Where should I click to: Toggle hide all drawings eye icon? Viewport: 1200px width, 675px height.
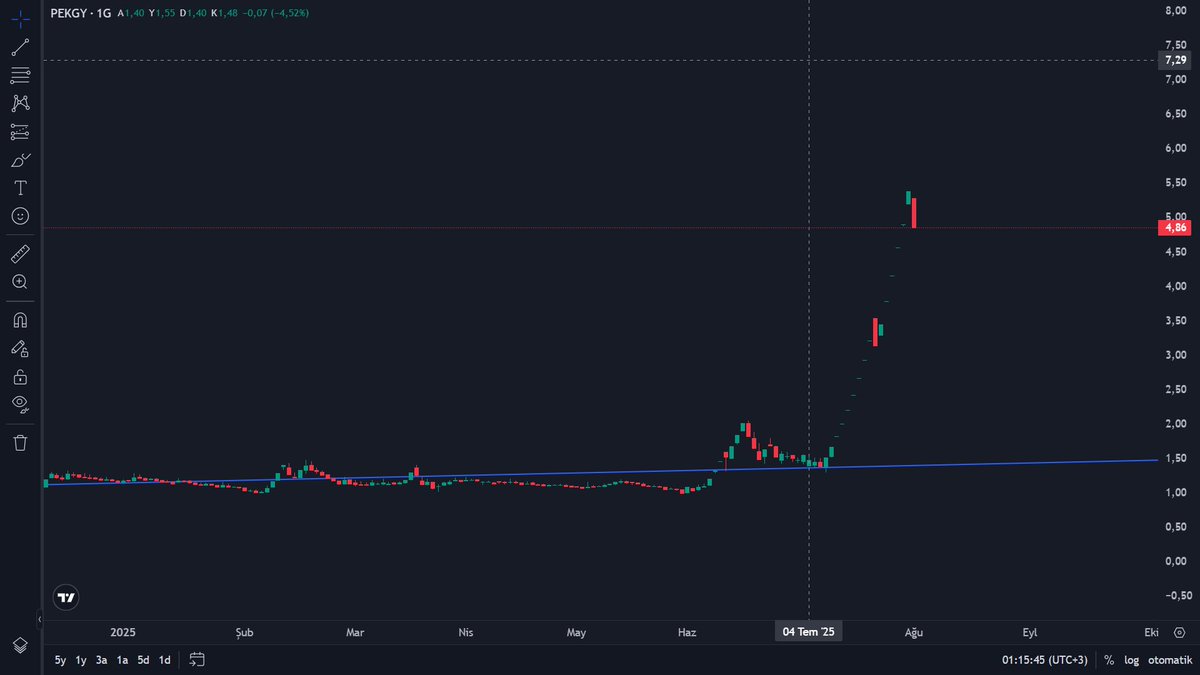coord(20,405)
